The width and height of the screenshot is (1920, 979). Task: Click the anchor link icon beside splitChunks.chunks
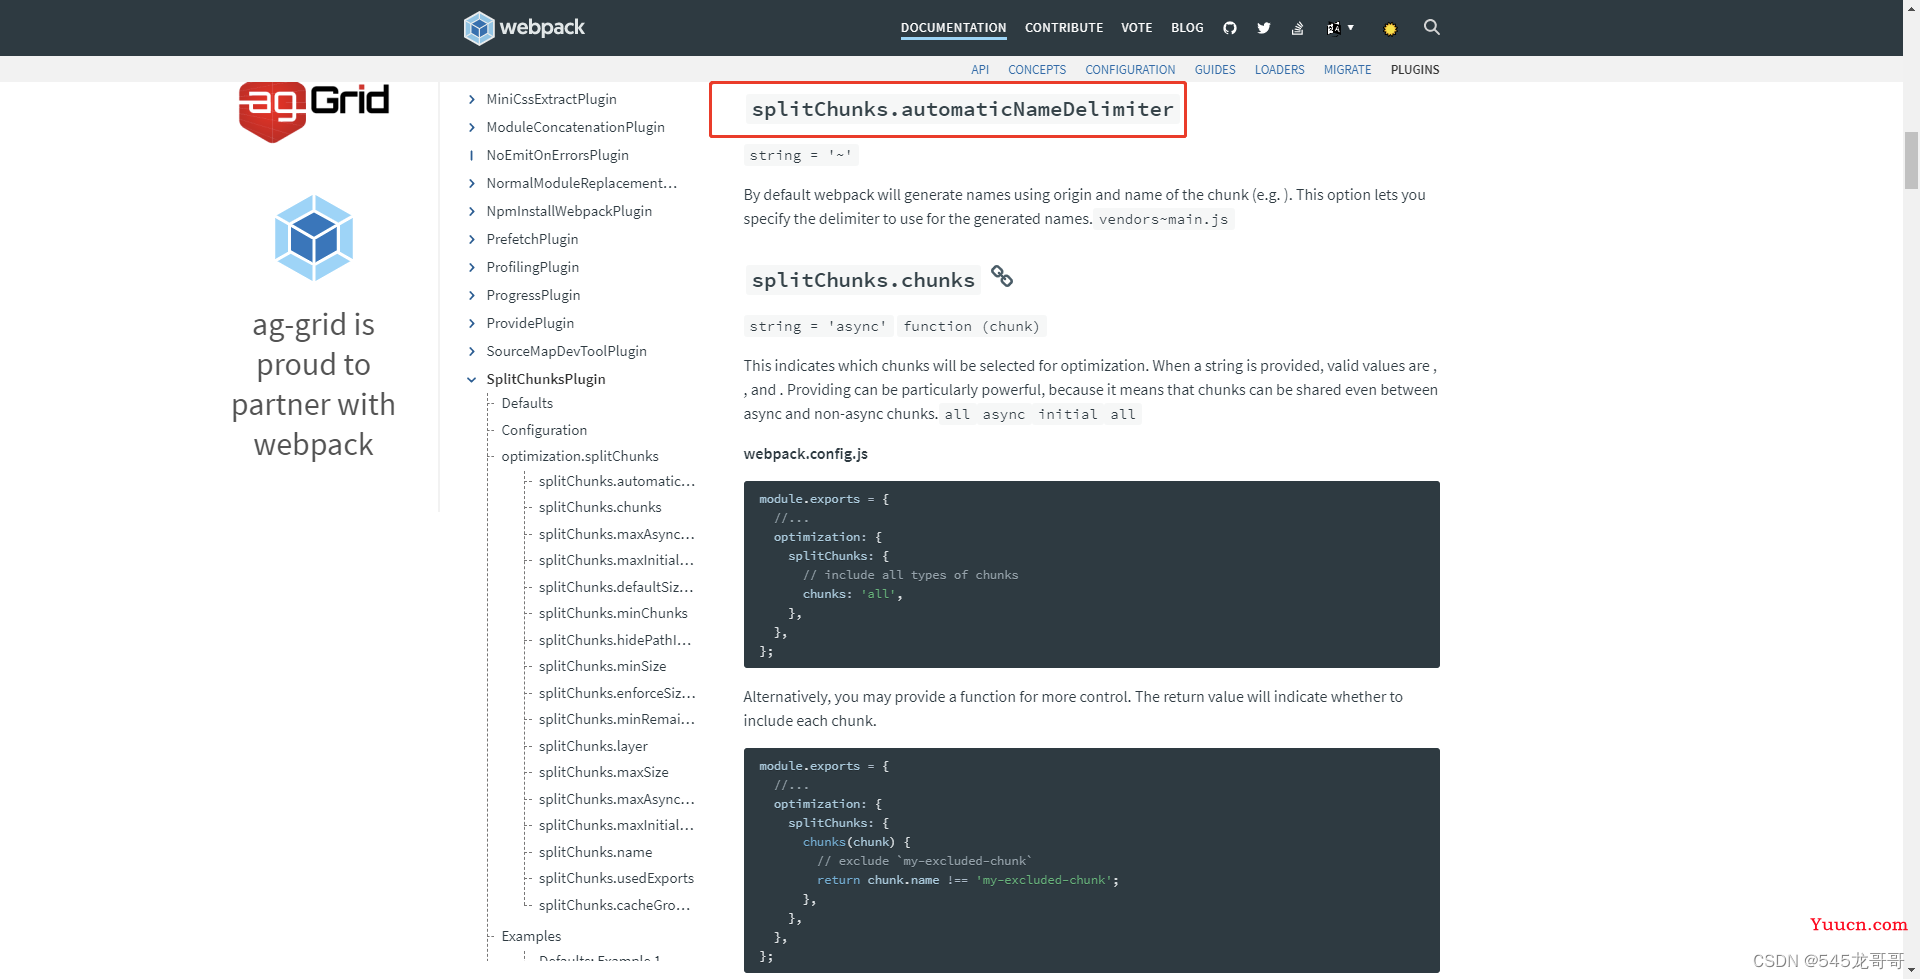click(x=1002, y=277)
